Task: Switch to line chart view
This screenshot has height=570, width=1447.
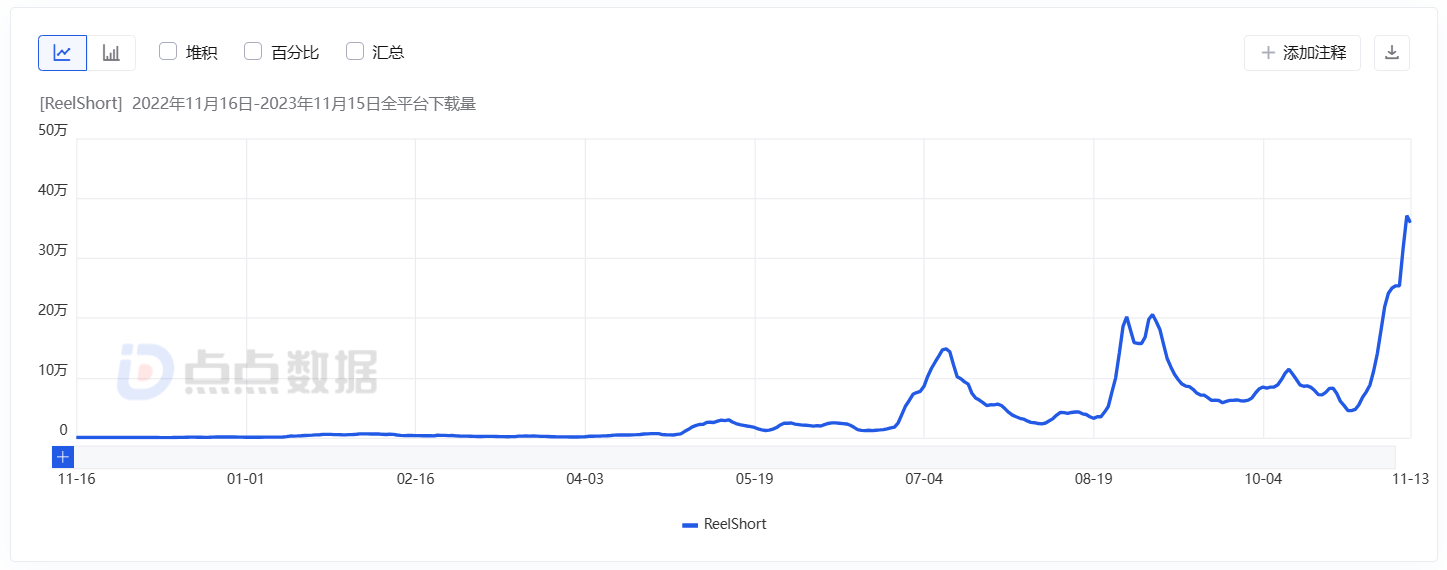Action: coord(62,53)
